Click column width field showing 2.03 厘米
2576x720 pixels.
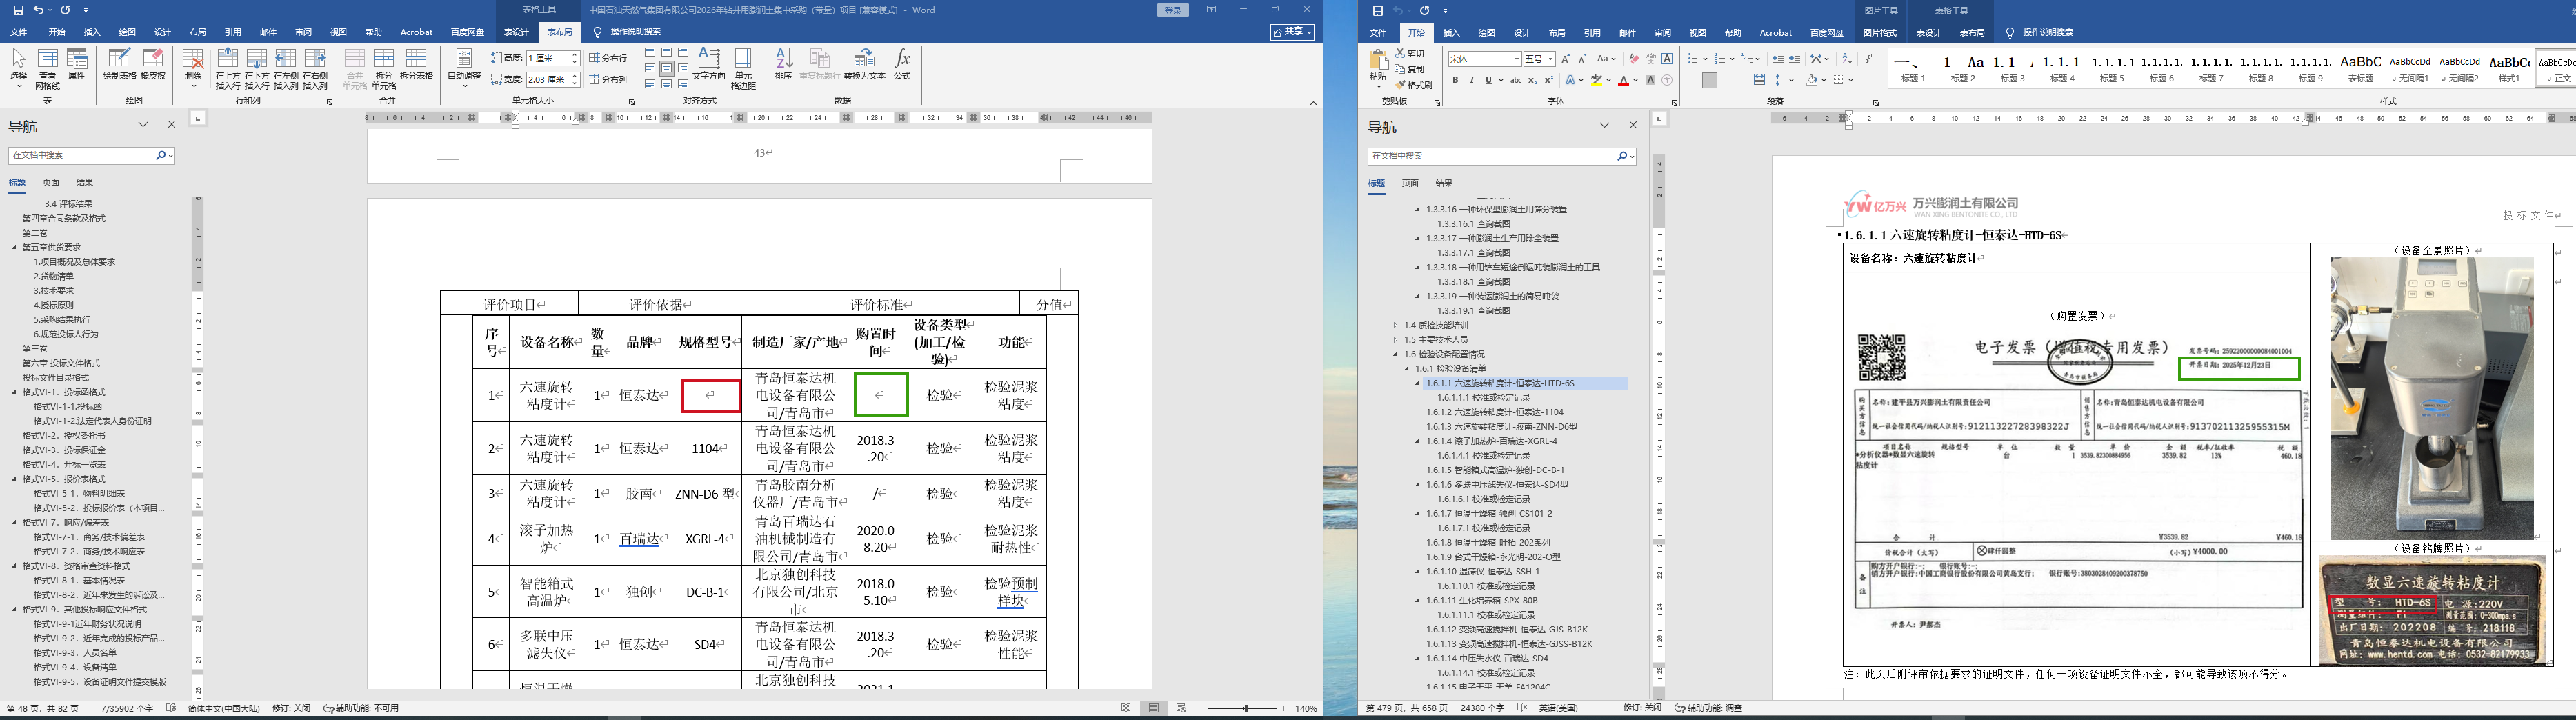pos(553,79)
